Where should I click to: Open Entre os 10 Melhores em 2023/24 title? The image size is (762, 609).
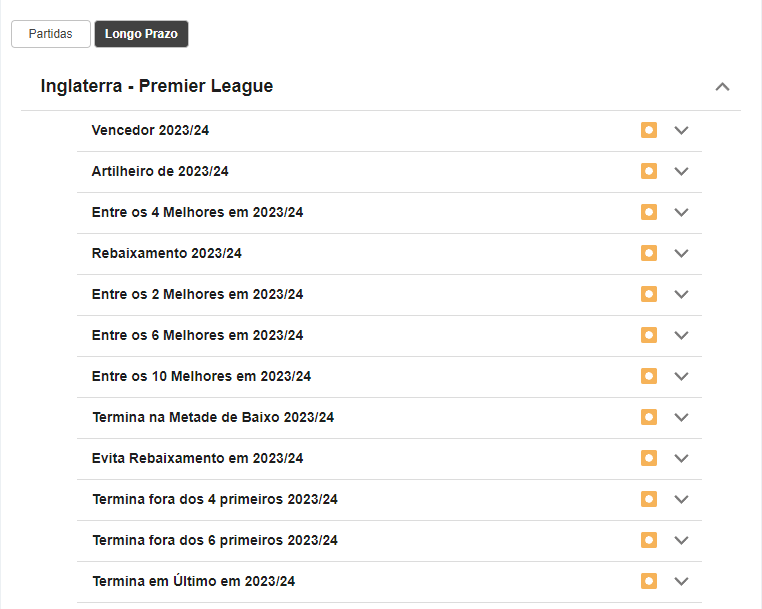pos(201,376)
